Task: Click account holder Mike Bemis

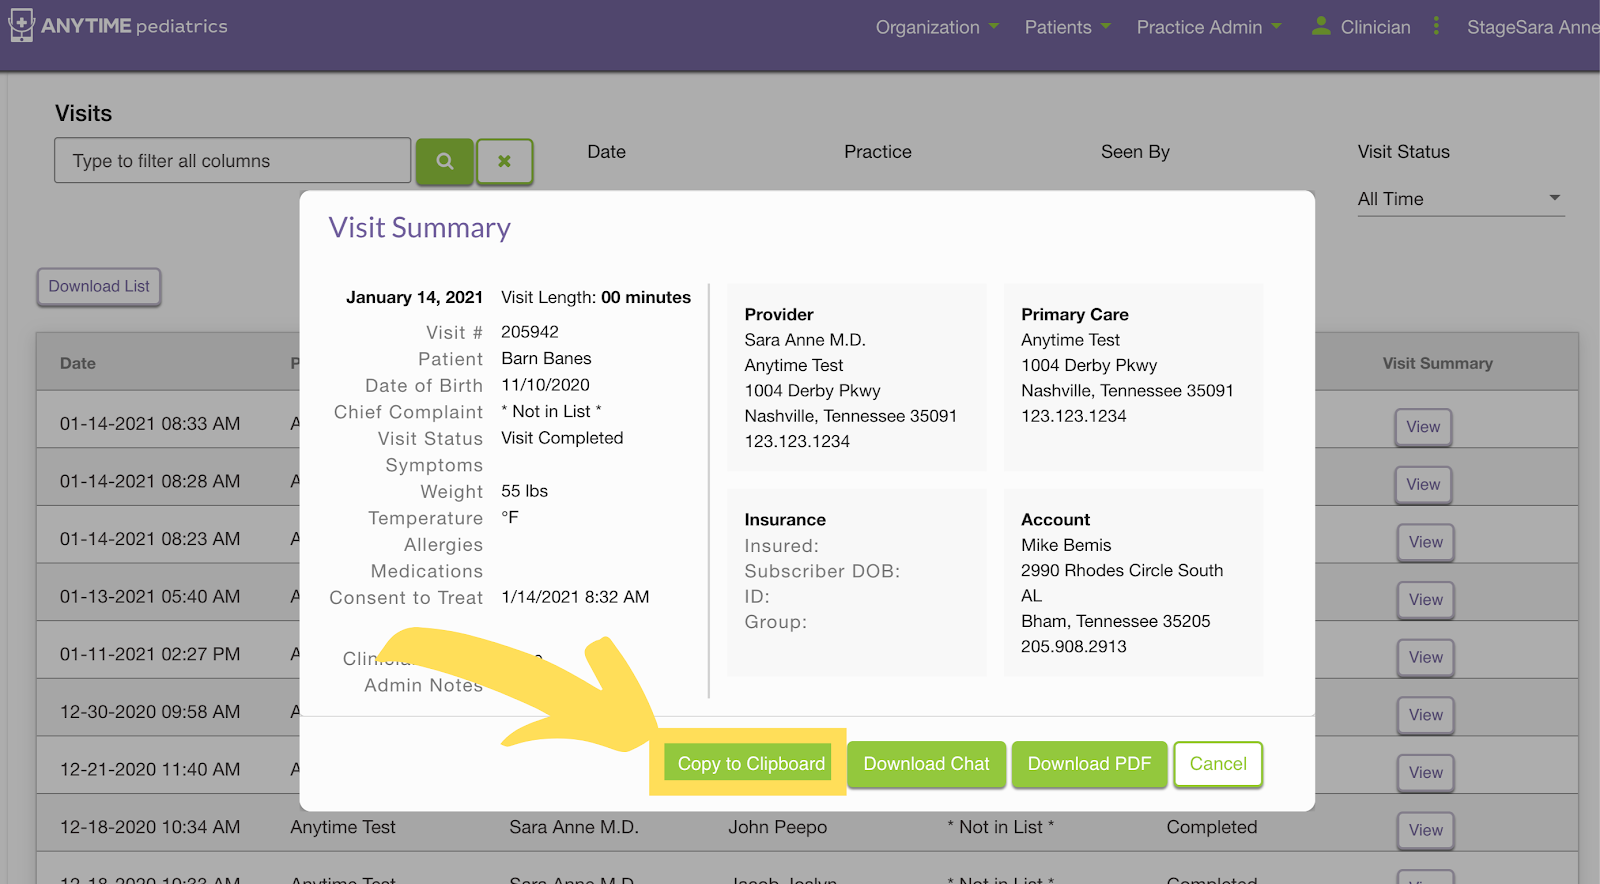Action: coord(1066,545)
